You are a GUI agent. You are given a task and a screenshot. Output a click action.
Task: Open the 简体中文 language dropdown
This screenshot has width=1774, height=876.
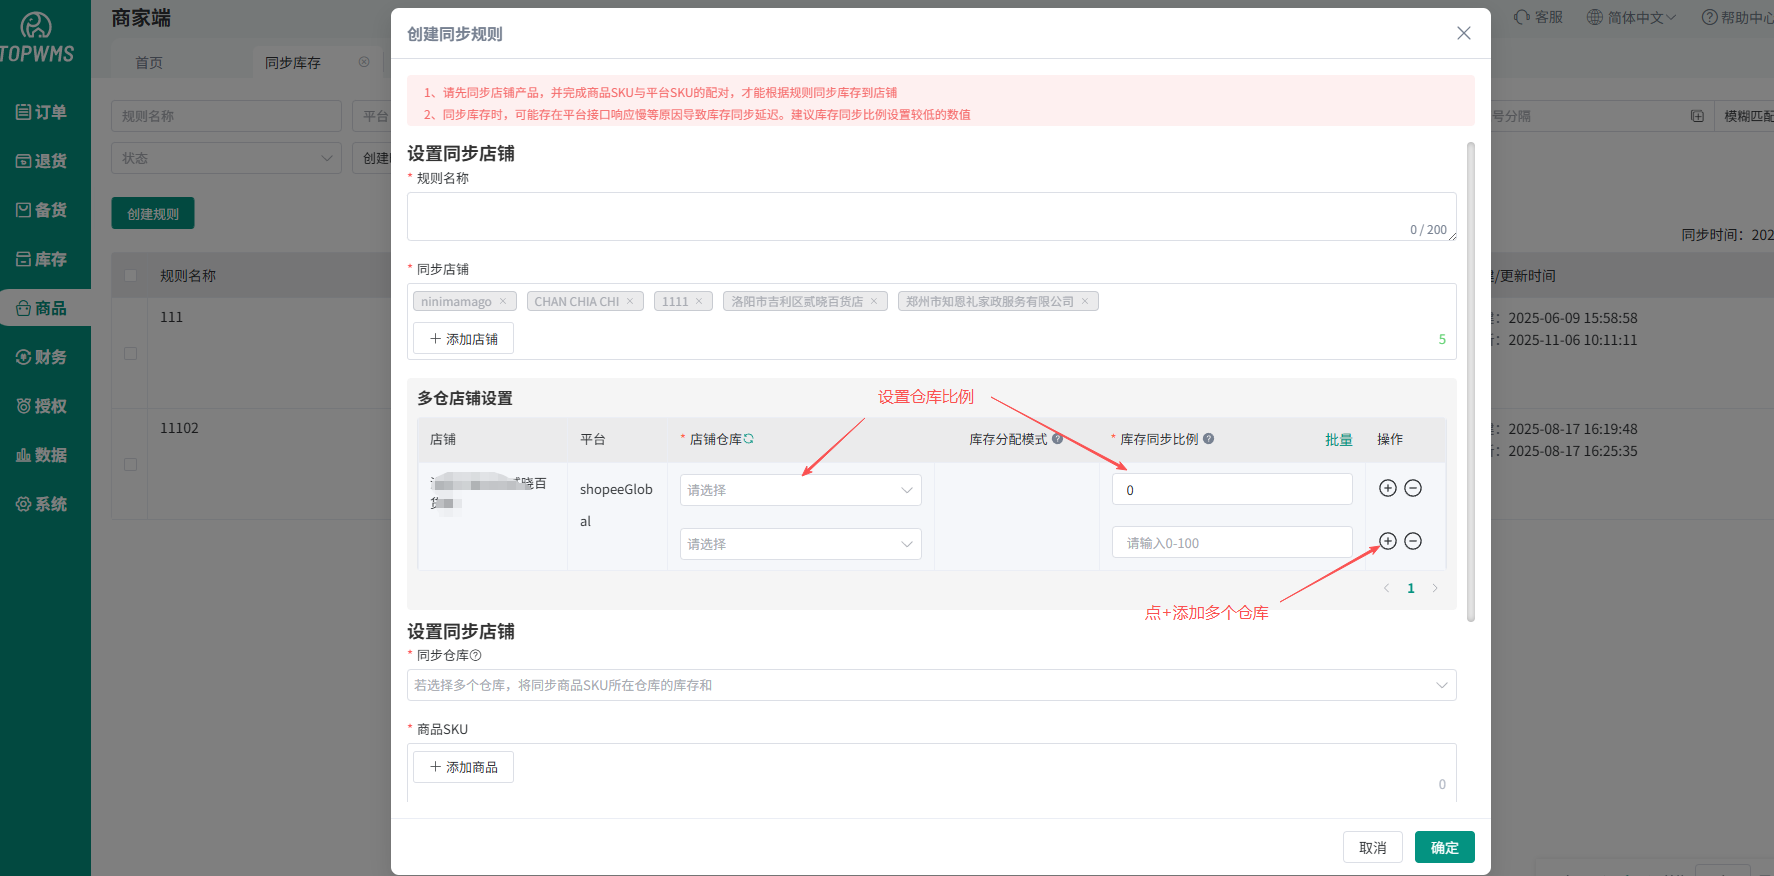pos(1631,17)
